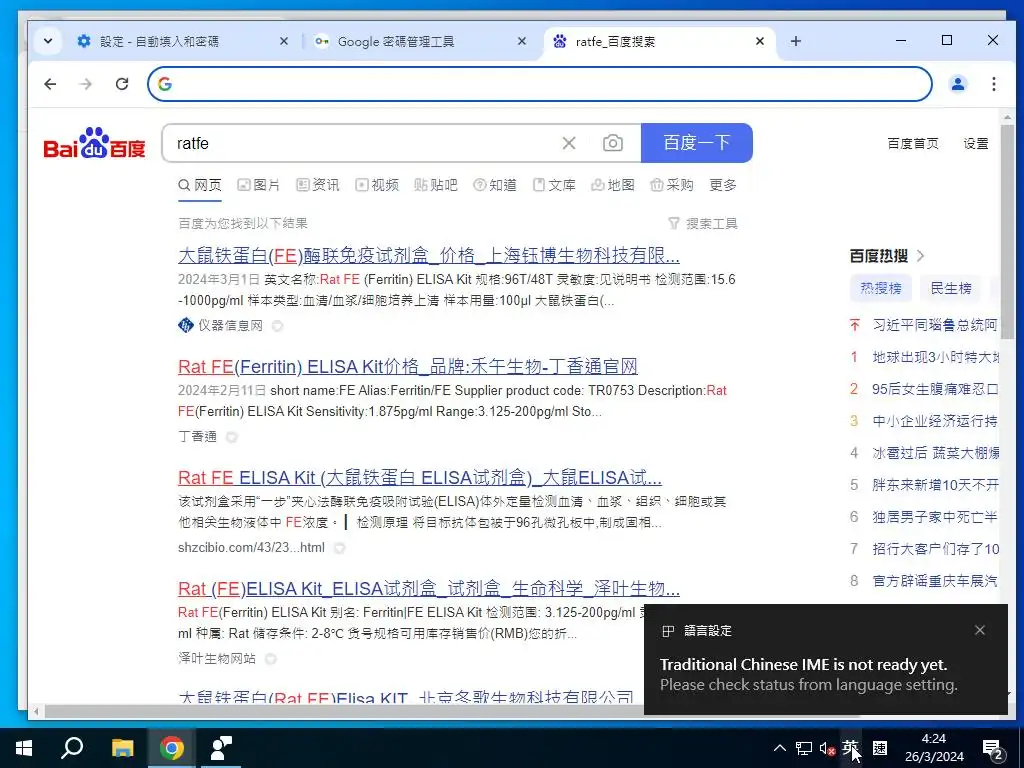
Task: Expand the 更多 search categories
Action: pos(723,185)
